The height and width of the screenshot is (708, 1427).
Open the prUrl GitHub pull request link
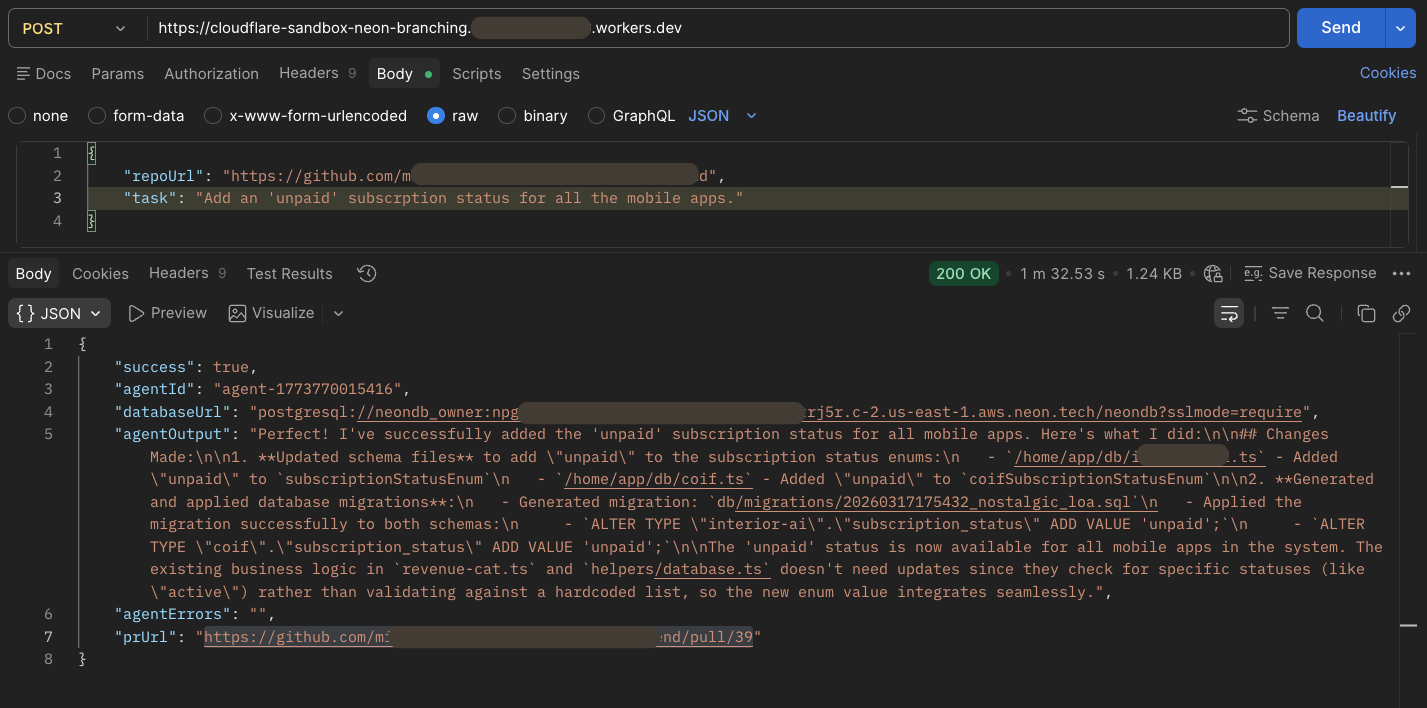(478, 637)
